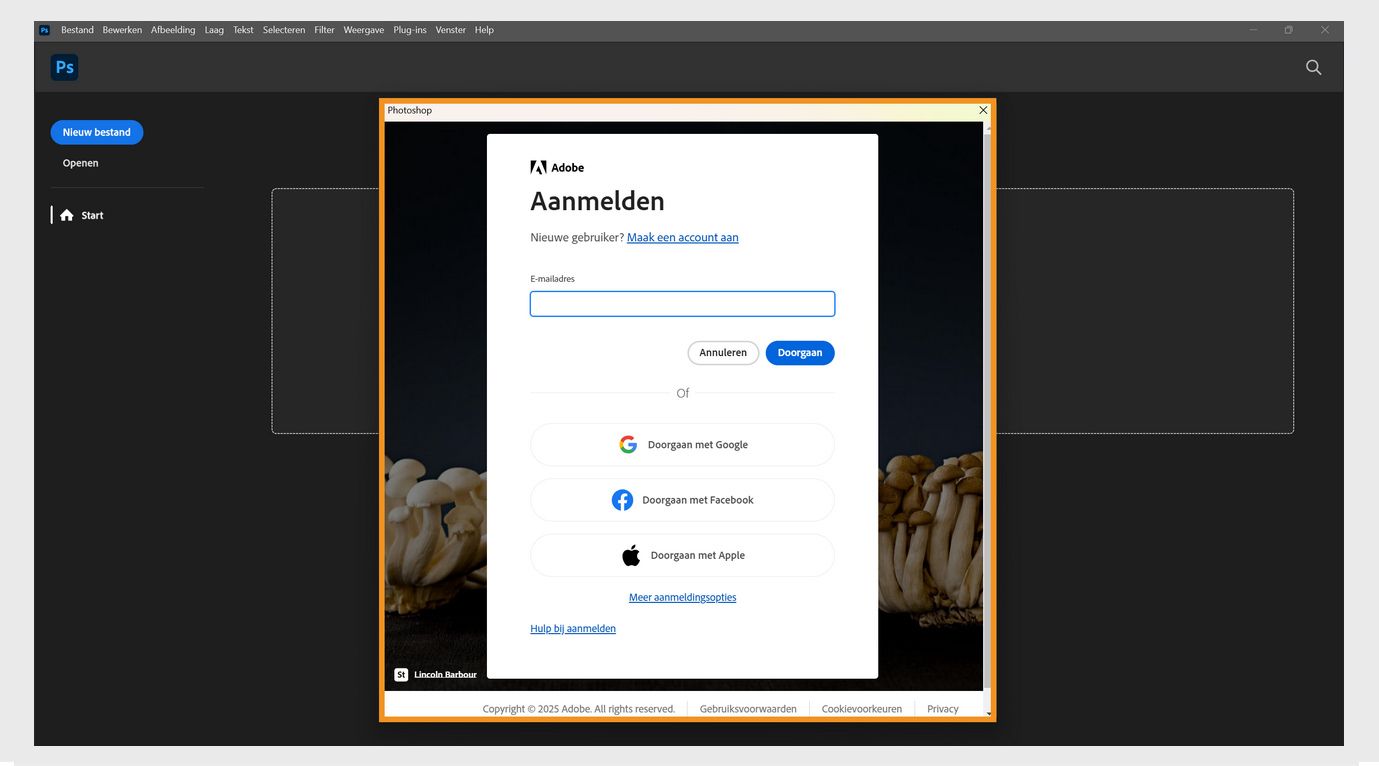1379x766 pixels.
Task: Open the Help menu
Action: click(x=484, y=30)
